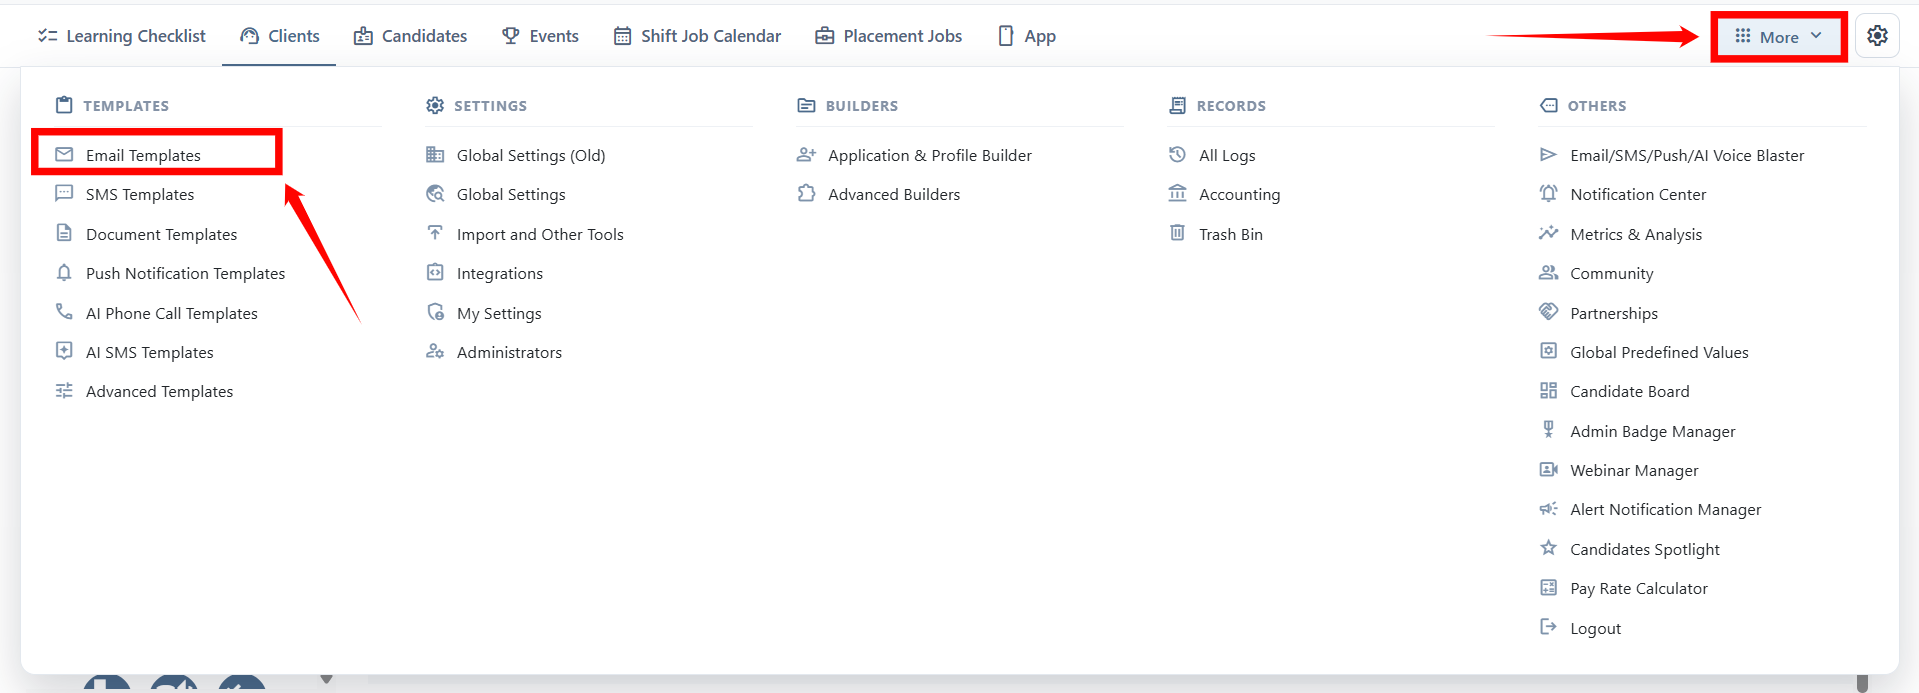Click the Logout exit icon
Screen dimensions: 1919x693
coord(1548,627)
